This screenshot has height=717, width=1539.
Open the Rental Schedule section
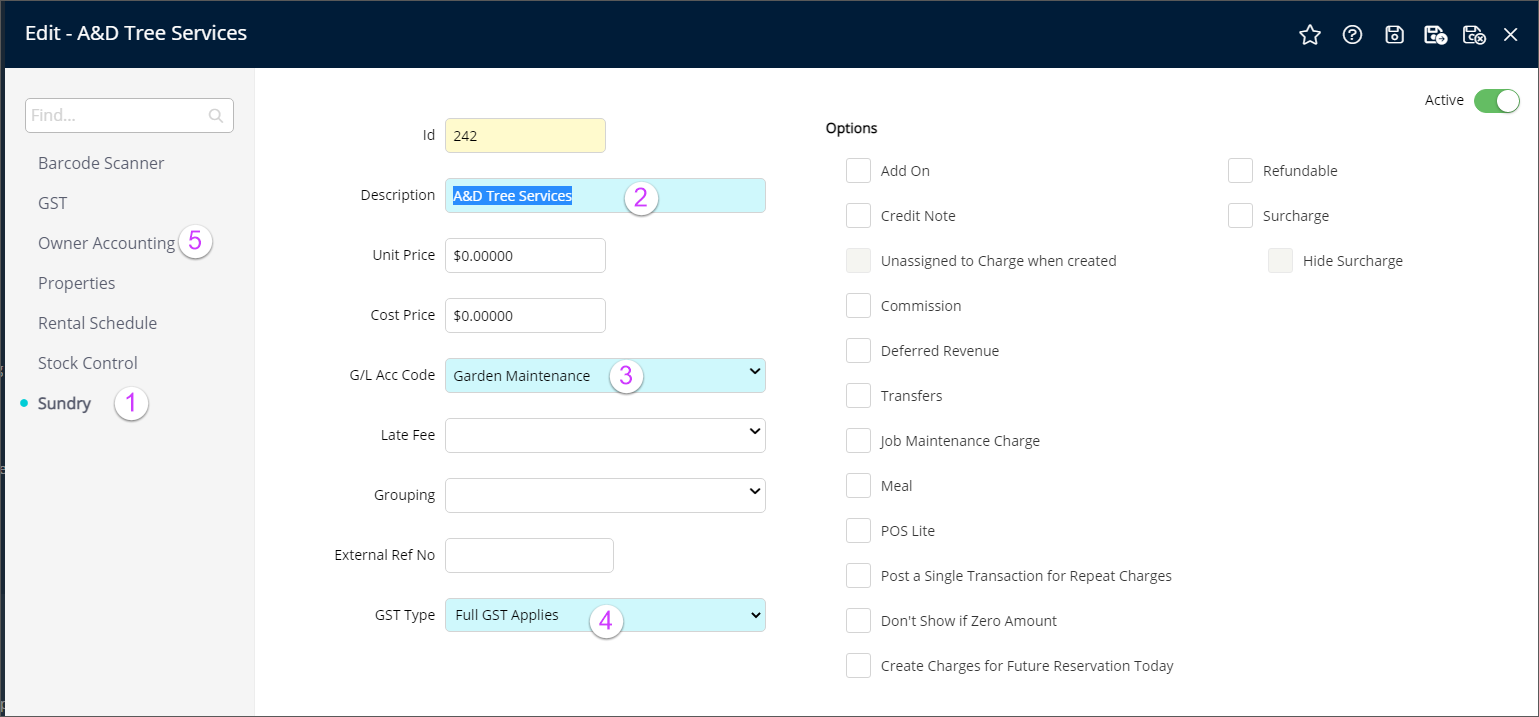click(x=97, y=323)
